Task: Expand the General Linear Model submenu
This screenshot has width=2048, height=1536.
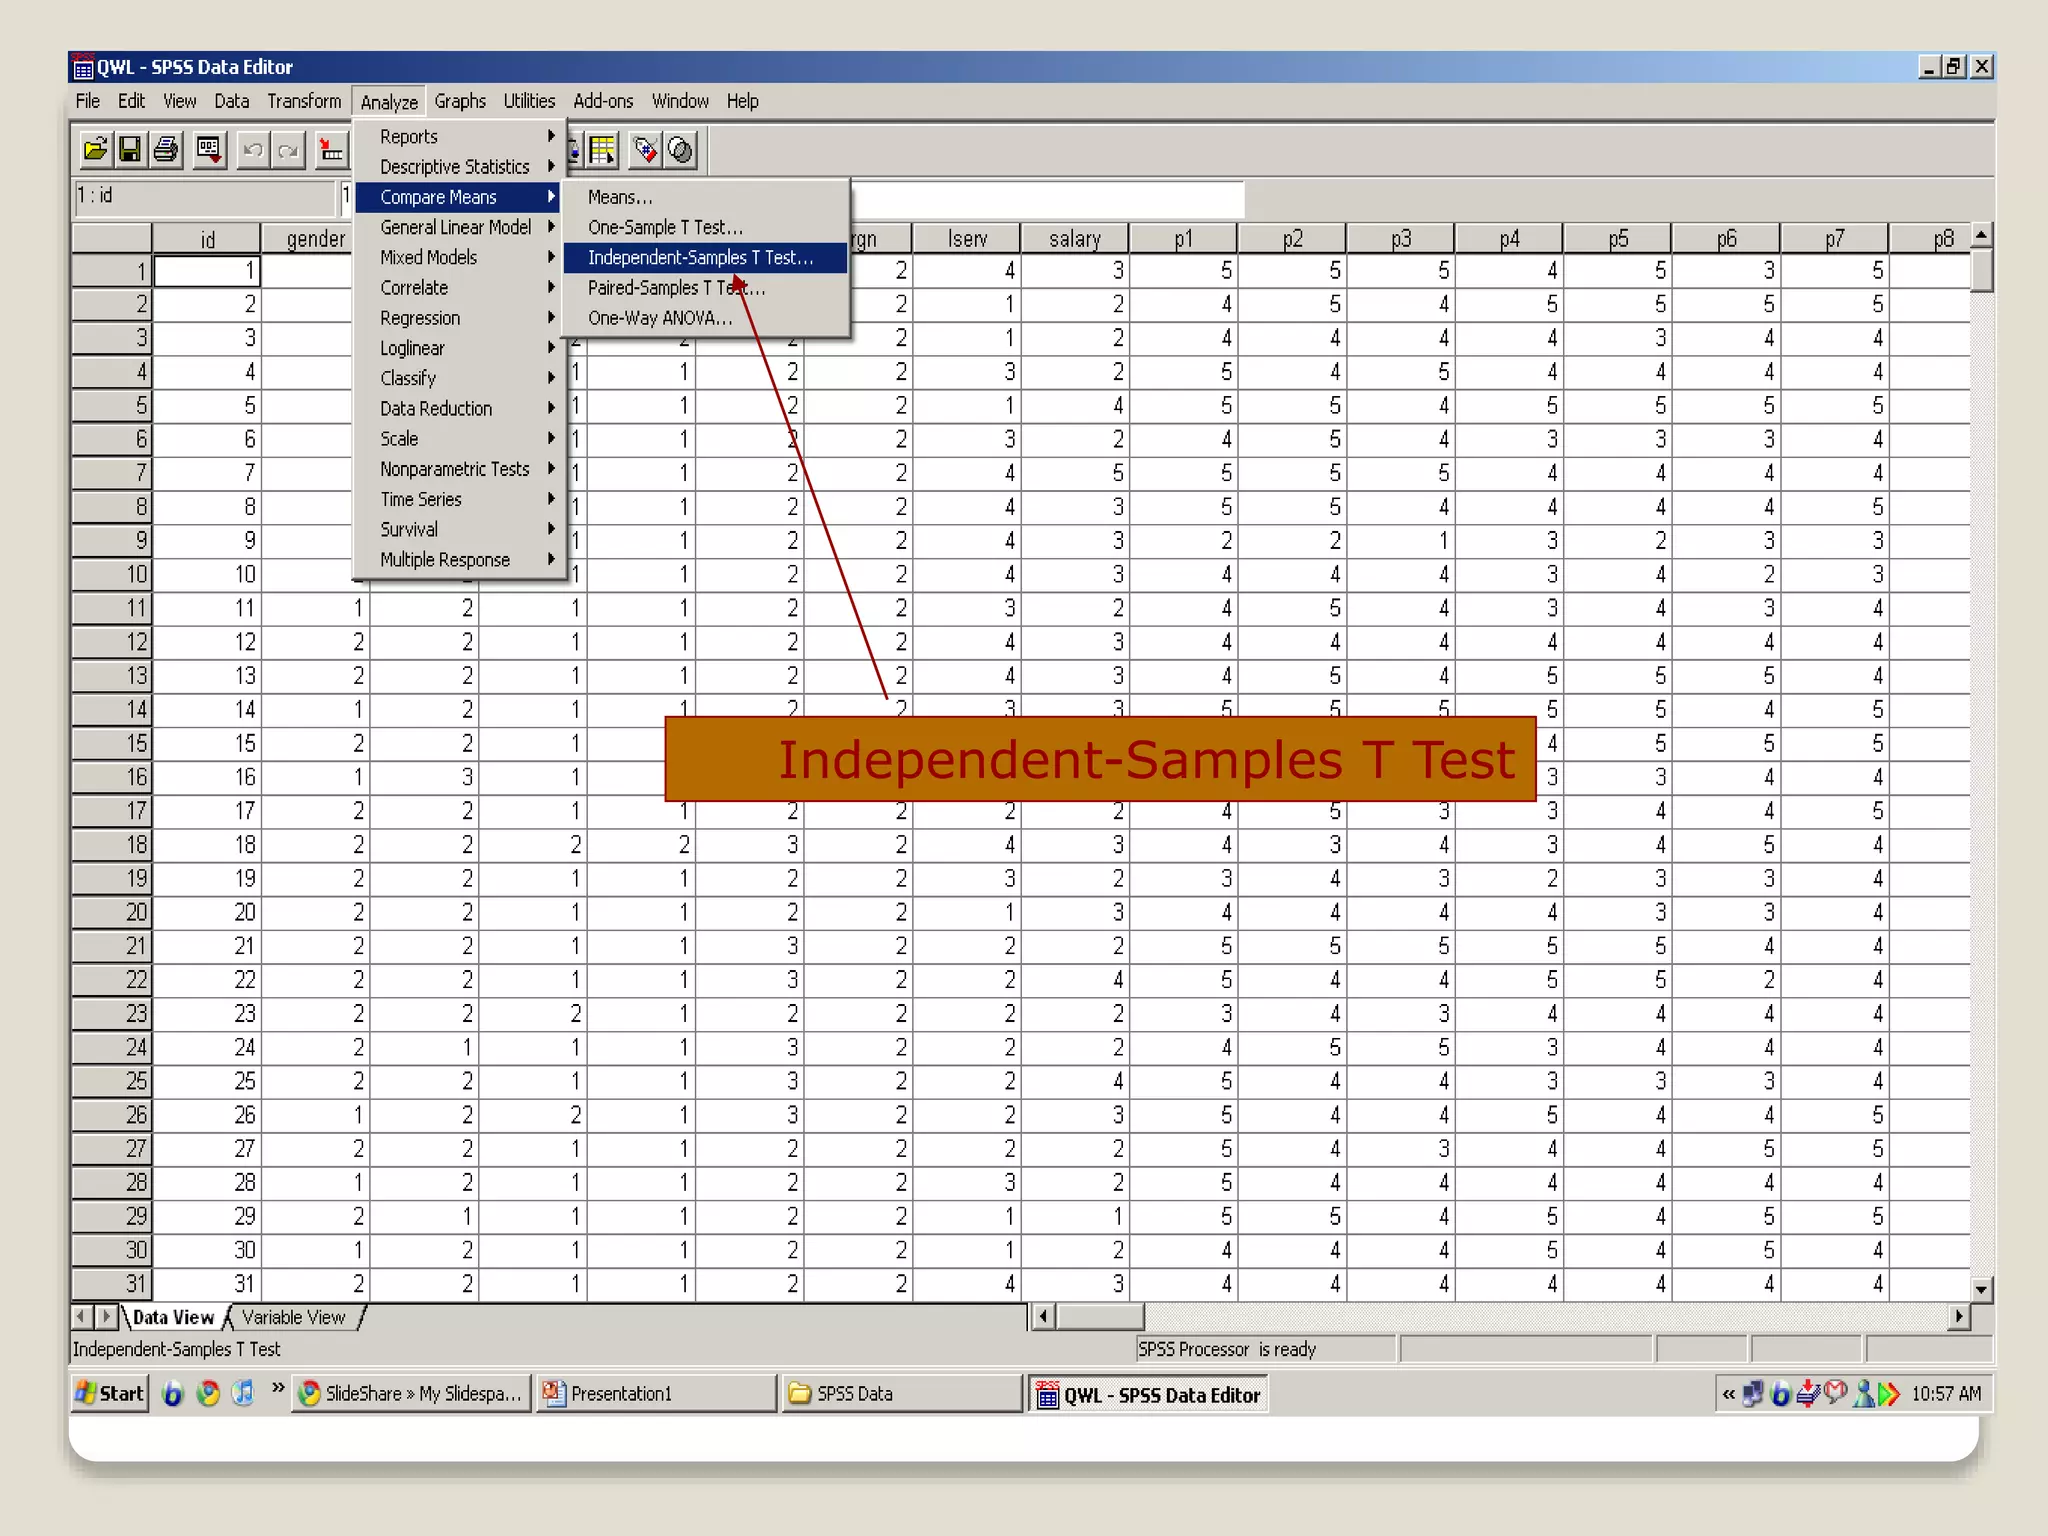Action: click(x=455, y=227)
